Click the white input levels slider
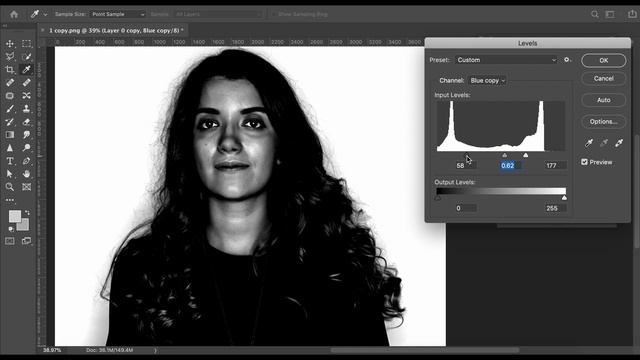The image size is (640, 360). click(526, 155)
